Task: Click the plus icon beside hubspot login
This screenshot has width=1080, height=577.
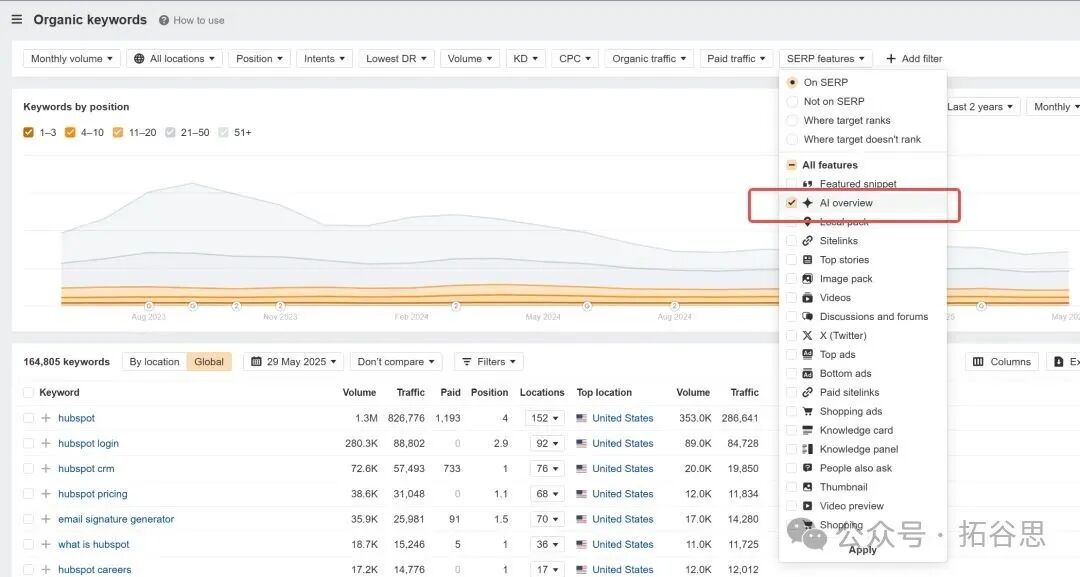Action: (45, 443)
